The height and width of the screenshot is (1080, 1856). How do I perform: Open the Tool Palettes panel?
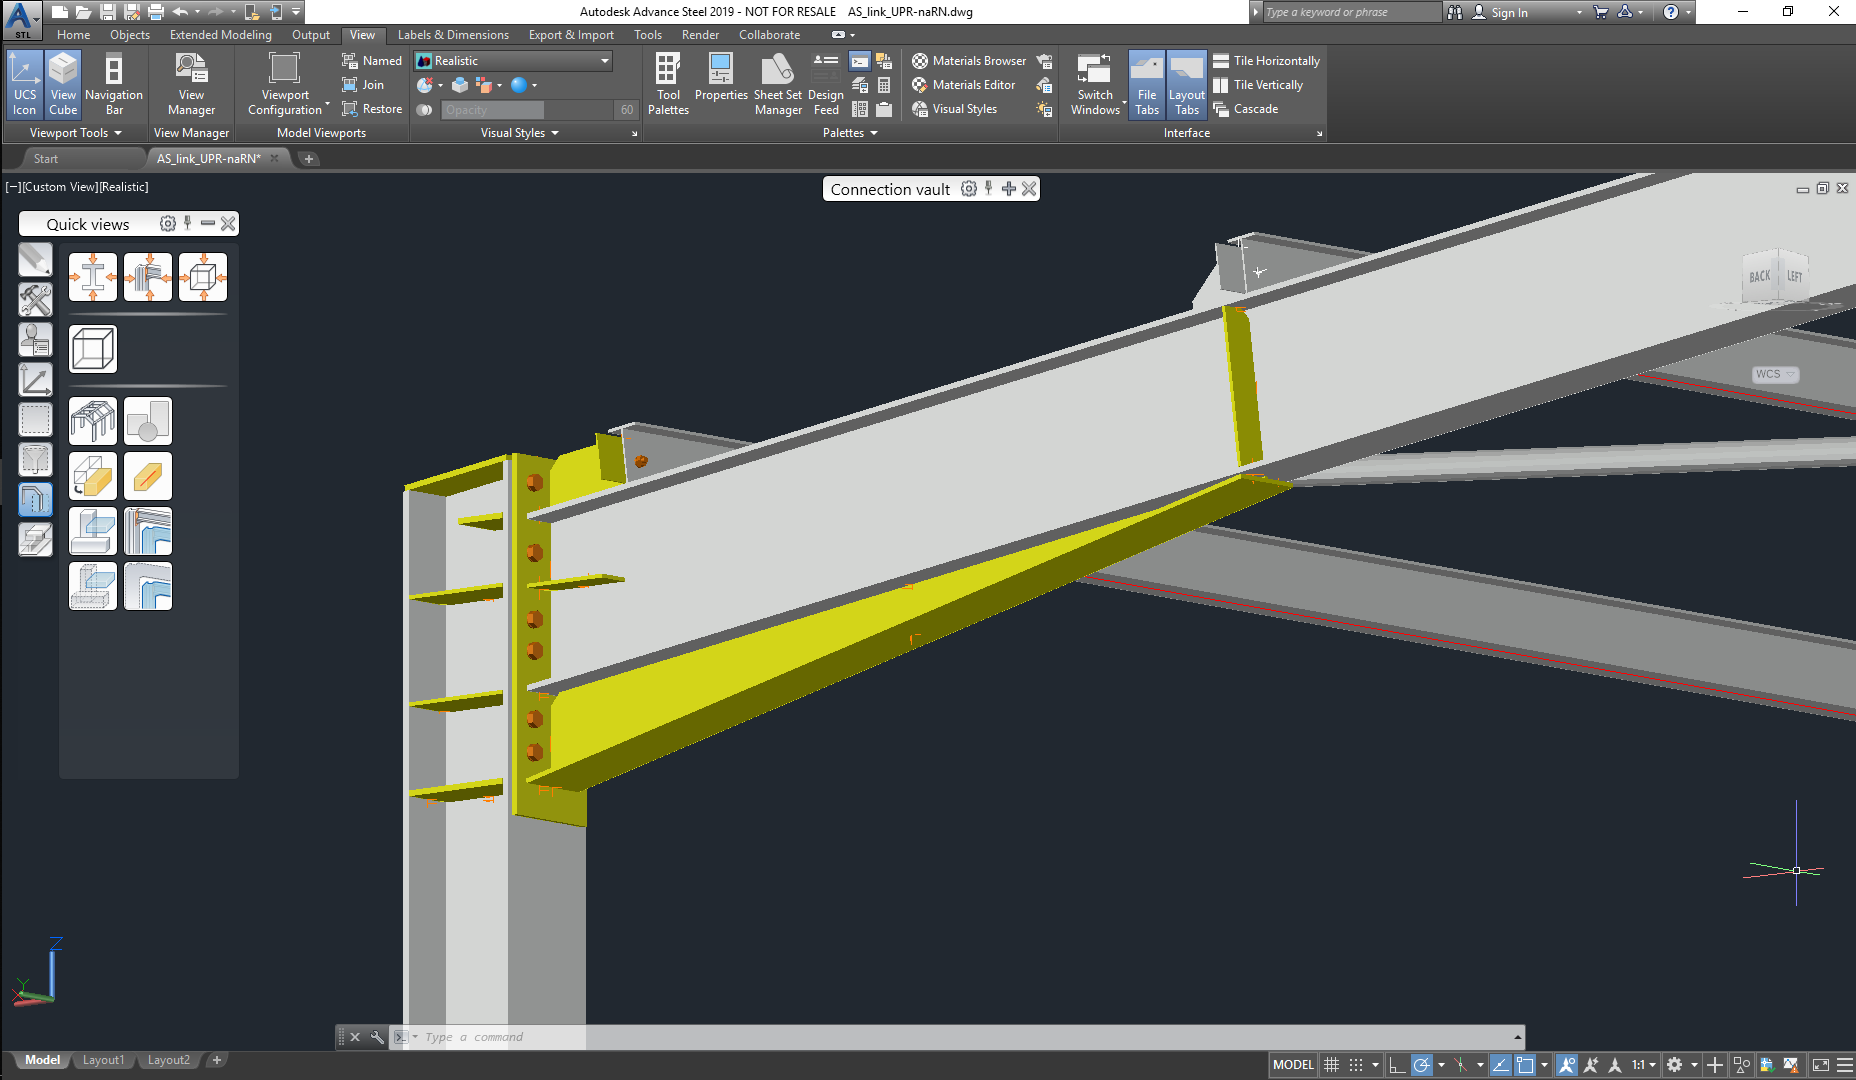[x=668, y=84]
